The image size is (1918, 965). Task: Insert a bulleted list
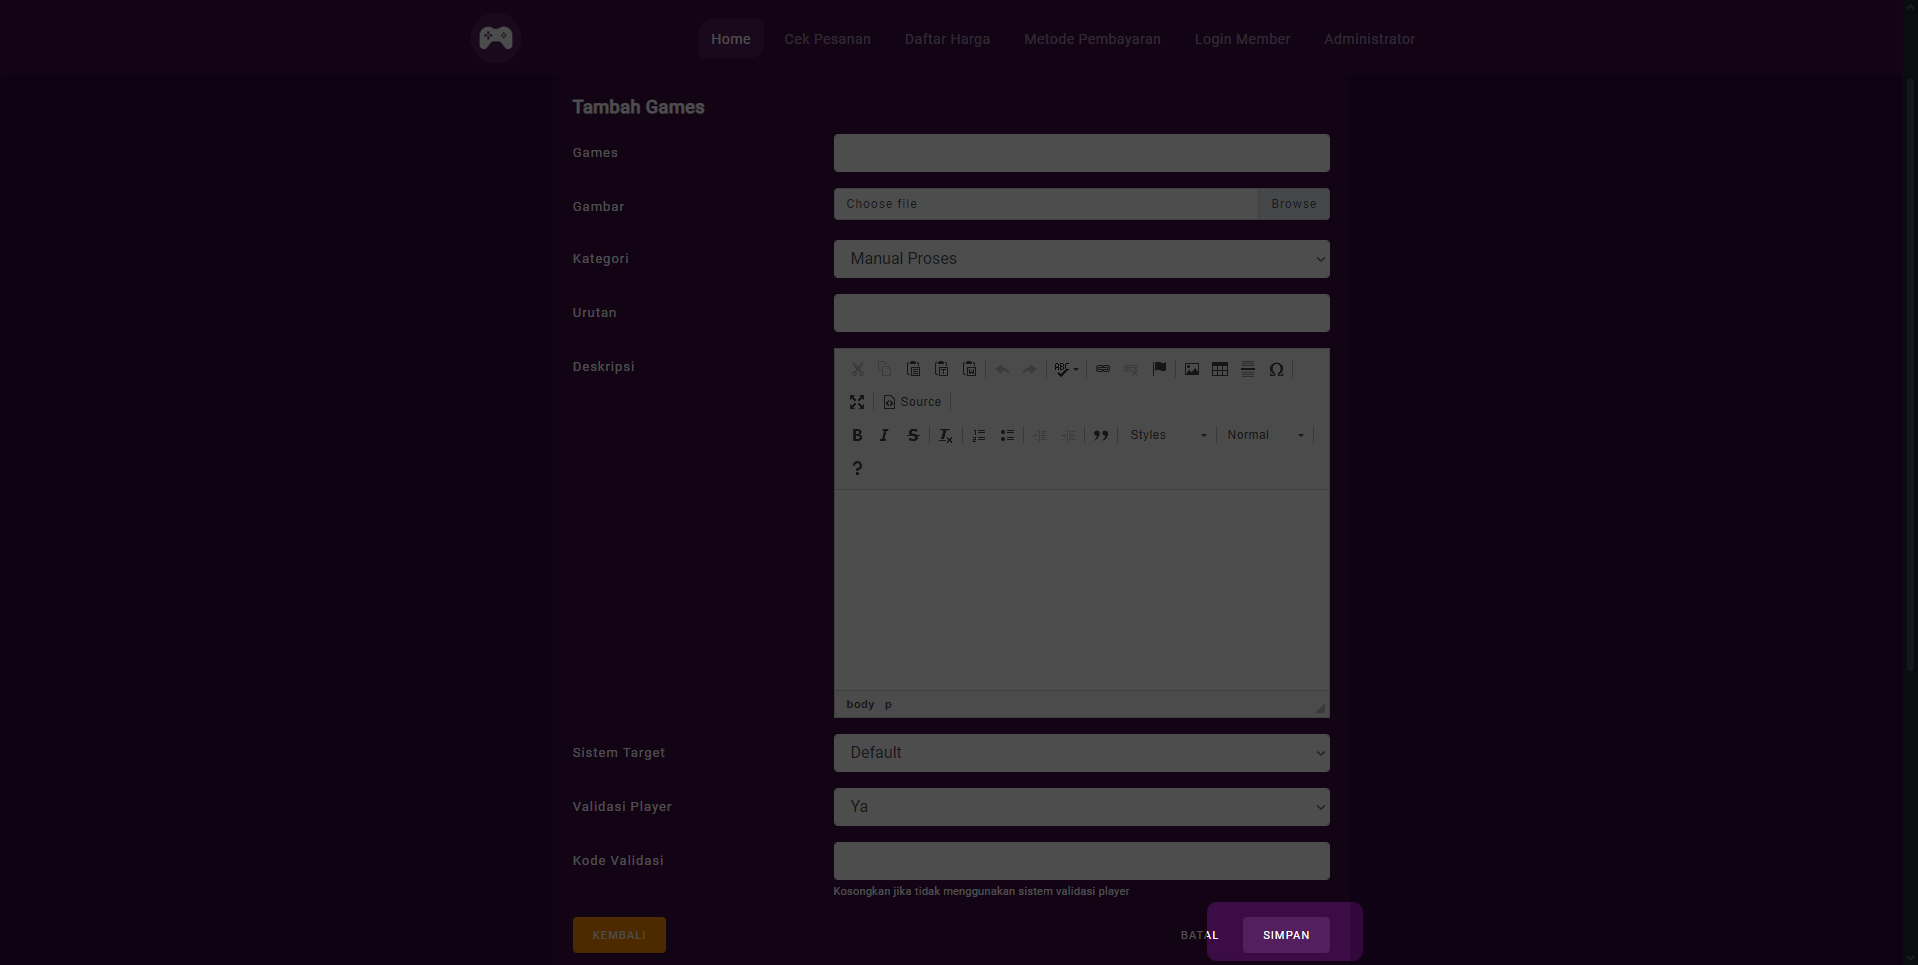1007,435
